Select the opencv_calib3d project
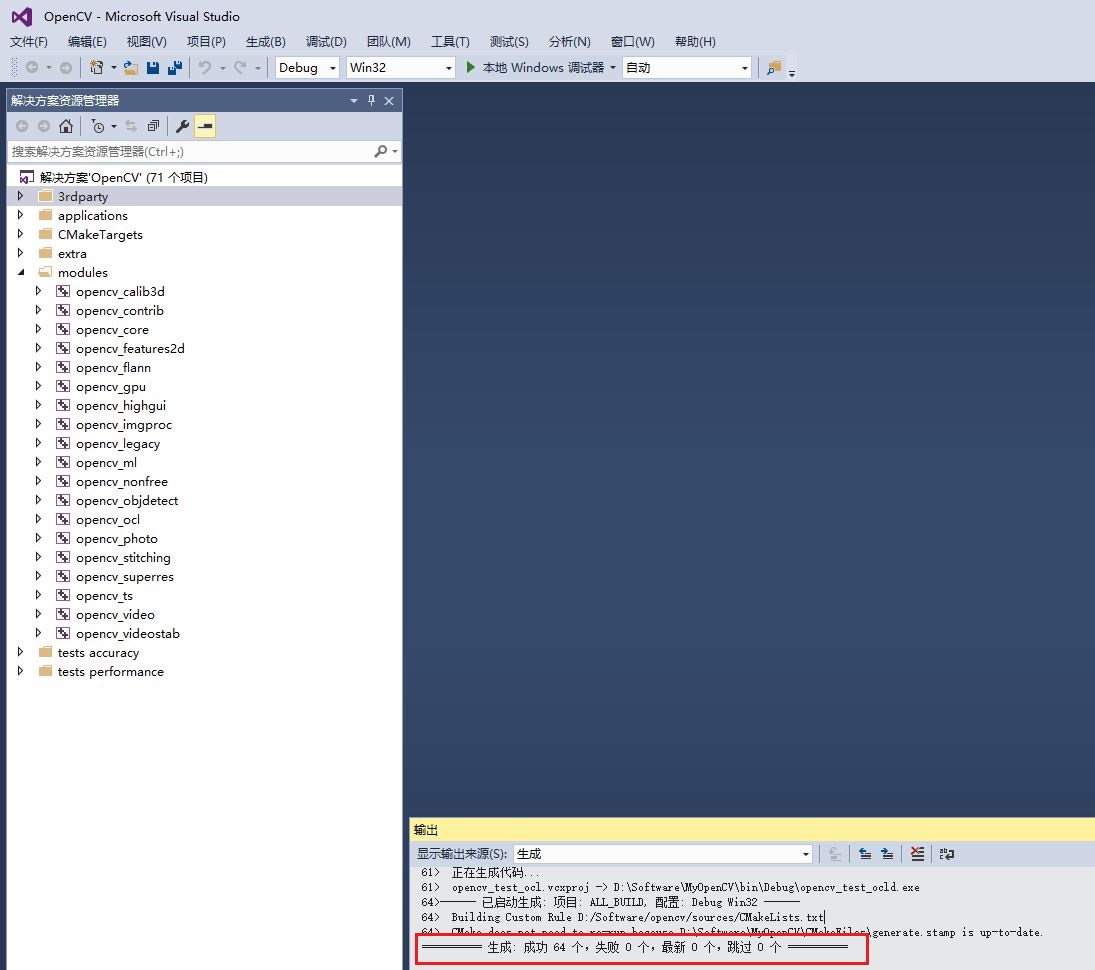This screenshot has height=970, width=1095. tap(119, 291)
